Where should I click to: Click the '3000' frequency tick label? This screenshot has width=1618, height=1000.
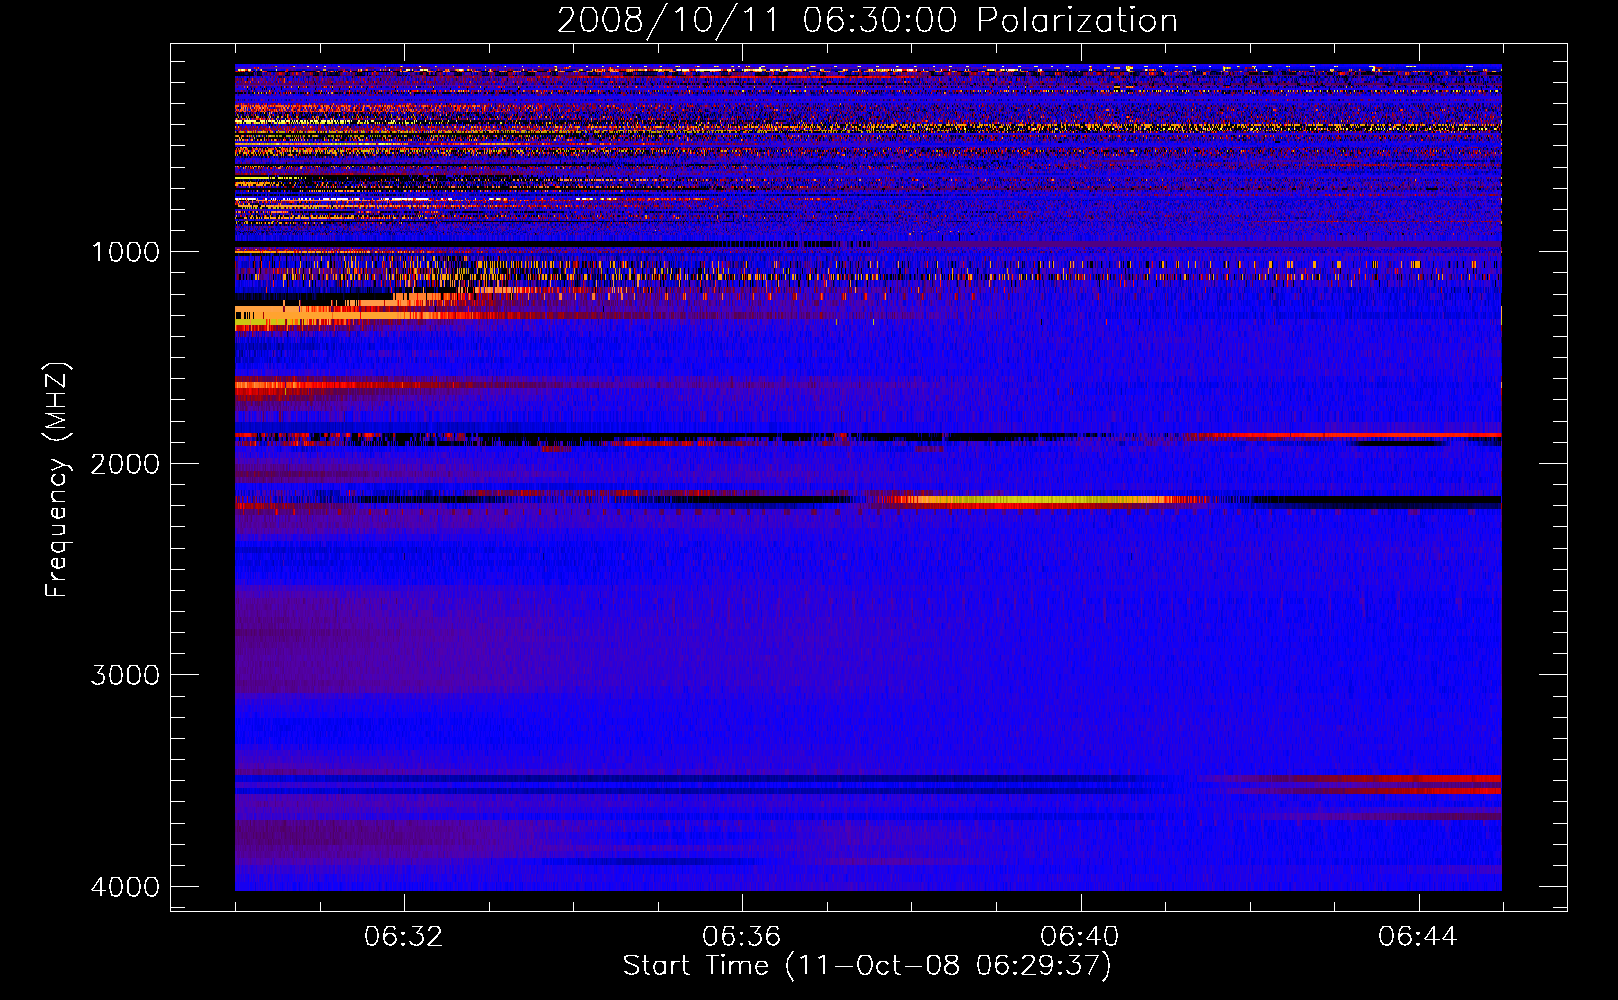125,675
